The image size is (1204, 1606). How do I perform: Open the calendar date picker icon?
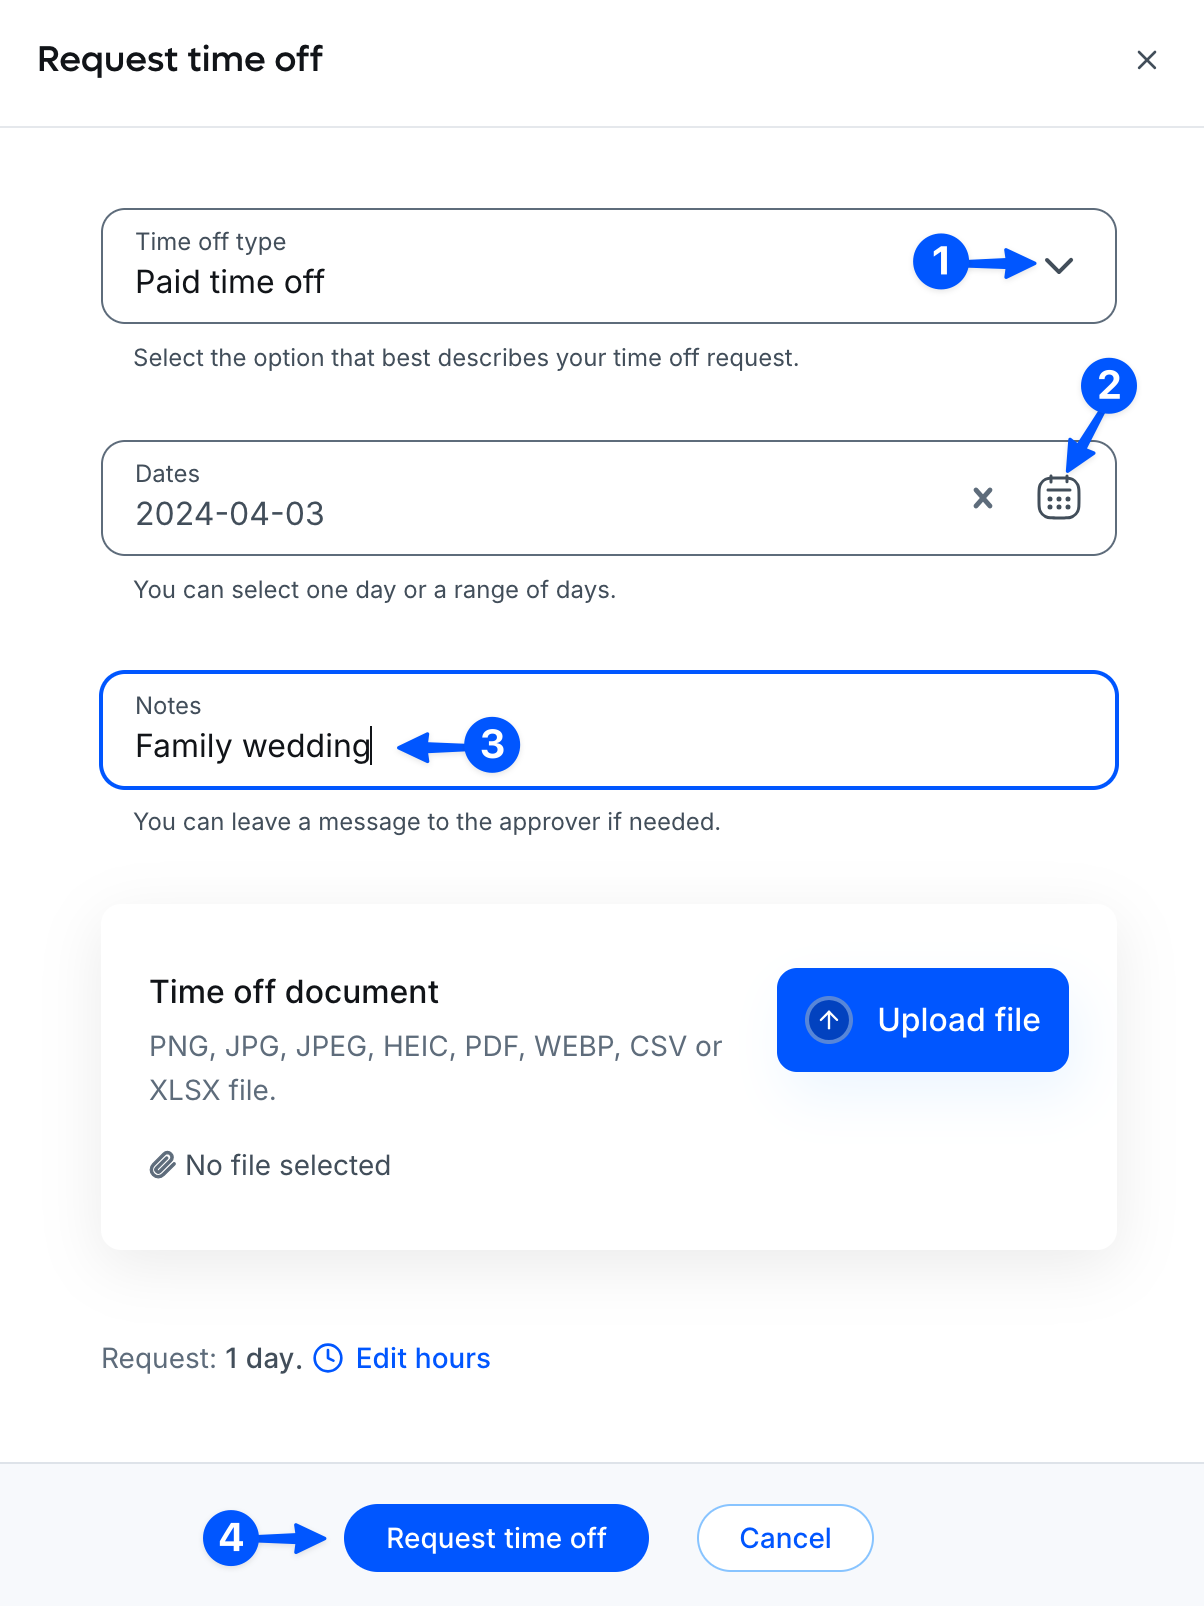(1058, 497)
